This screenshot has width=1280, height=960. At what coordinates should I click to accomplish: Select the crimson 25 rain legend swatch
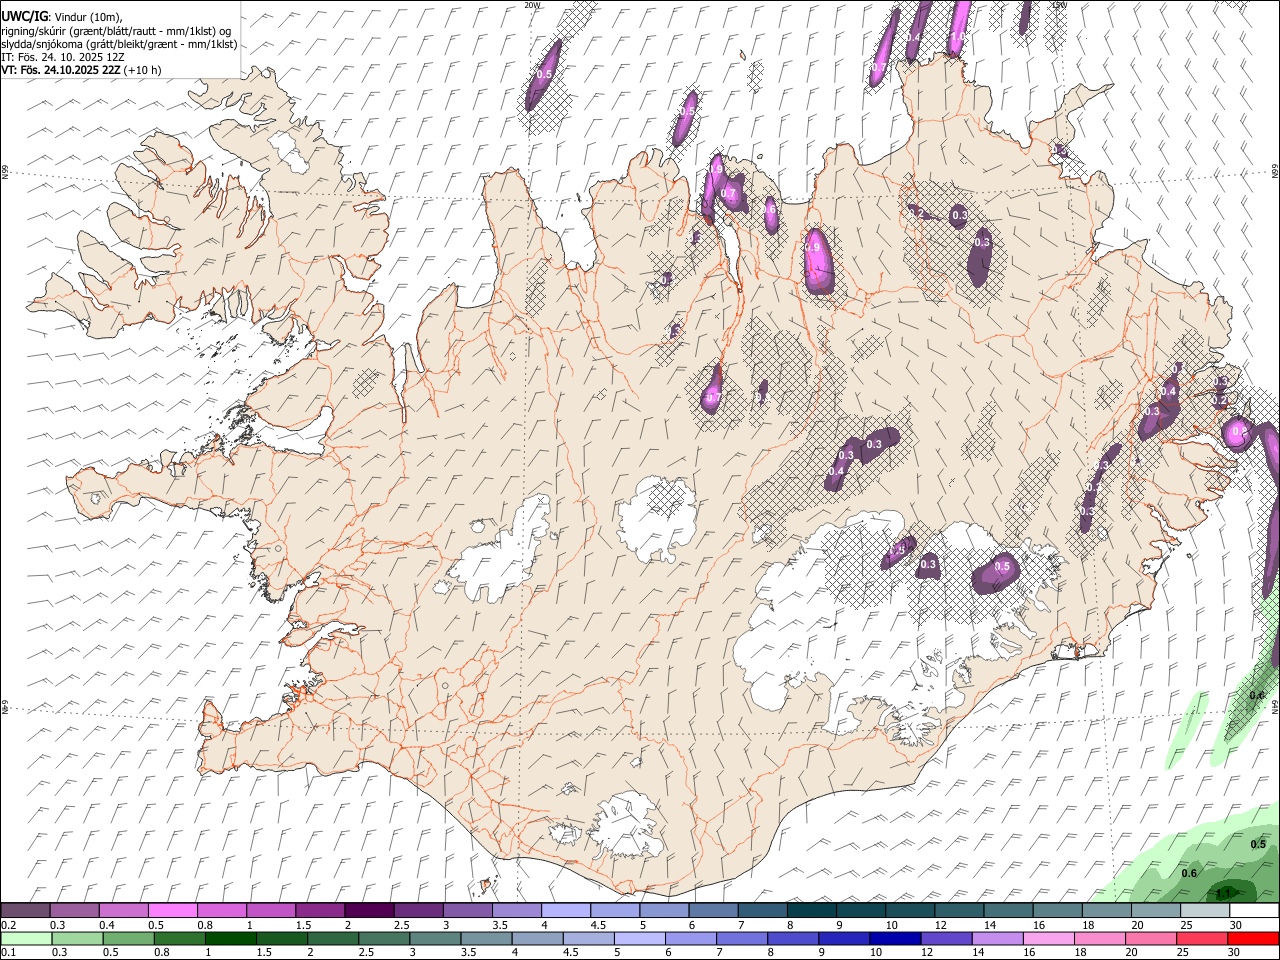[x=1202, y=939]
